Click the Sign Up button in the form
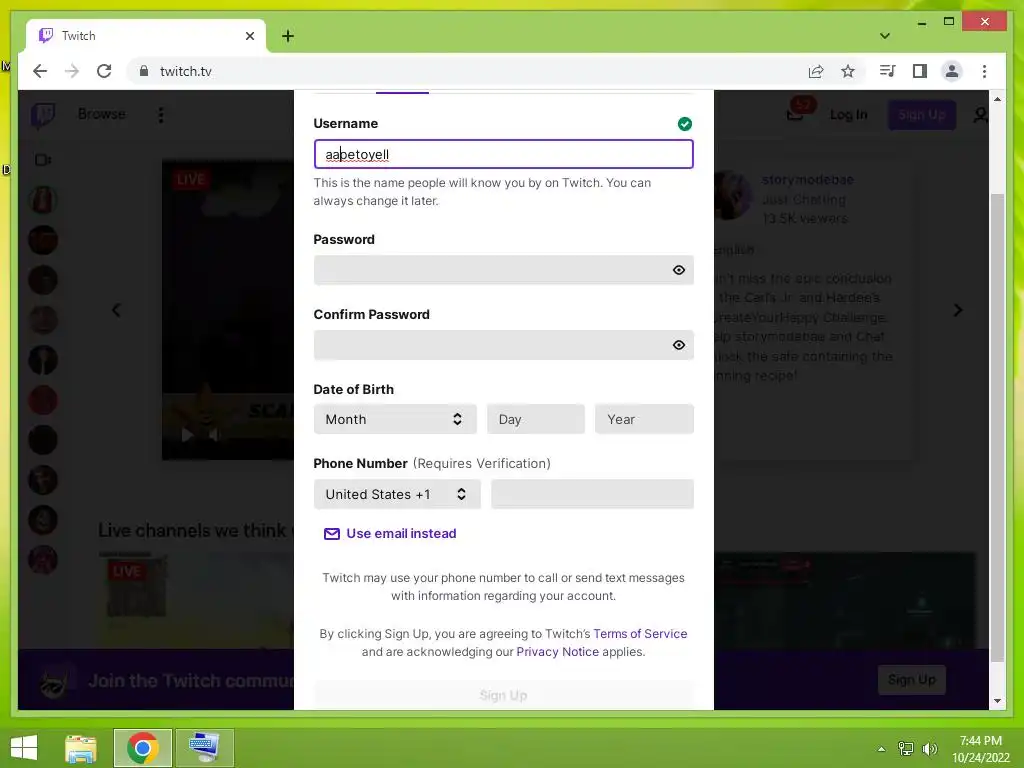This screenshot has height=768, width=1024. 504,695
